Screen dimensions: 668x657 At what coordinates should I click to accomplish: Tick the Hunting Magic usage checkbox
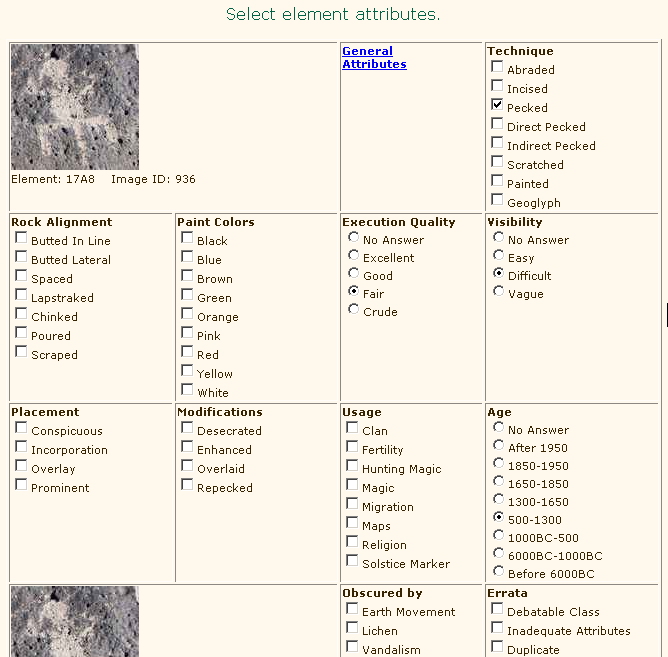click(352, 466)
